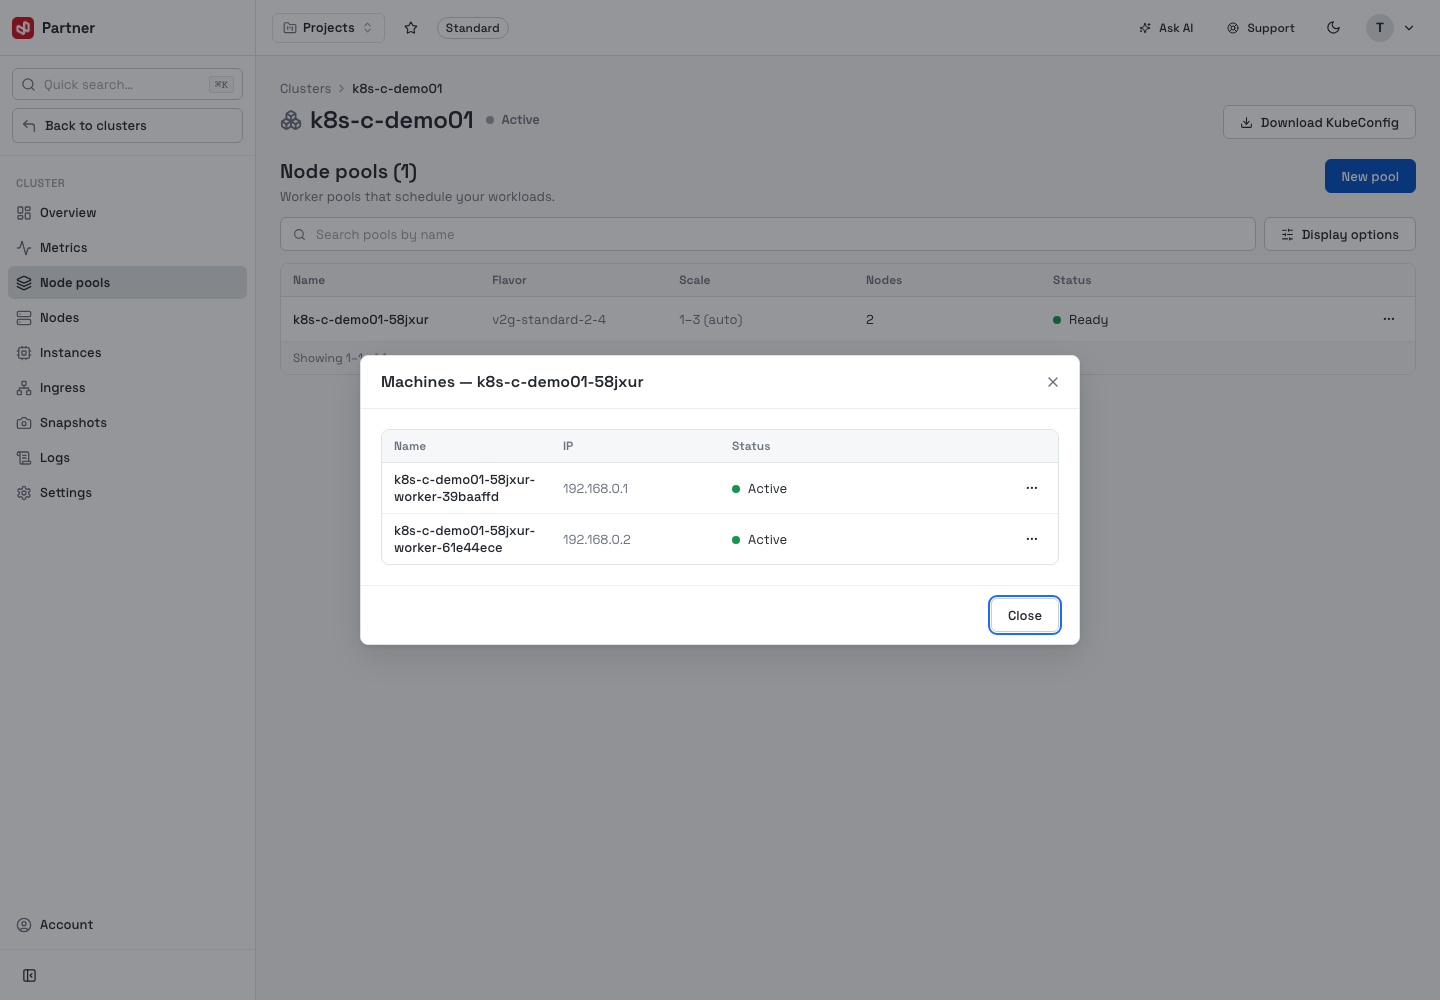Open Support link
Viewport: 1440px width, 1000px height.
pos(1261,28)
